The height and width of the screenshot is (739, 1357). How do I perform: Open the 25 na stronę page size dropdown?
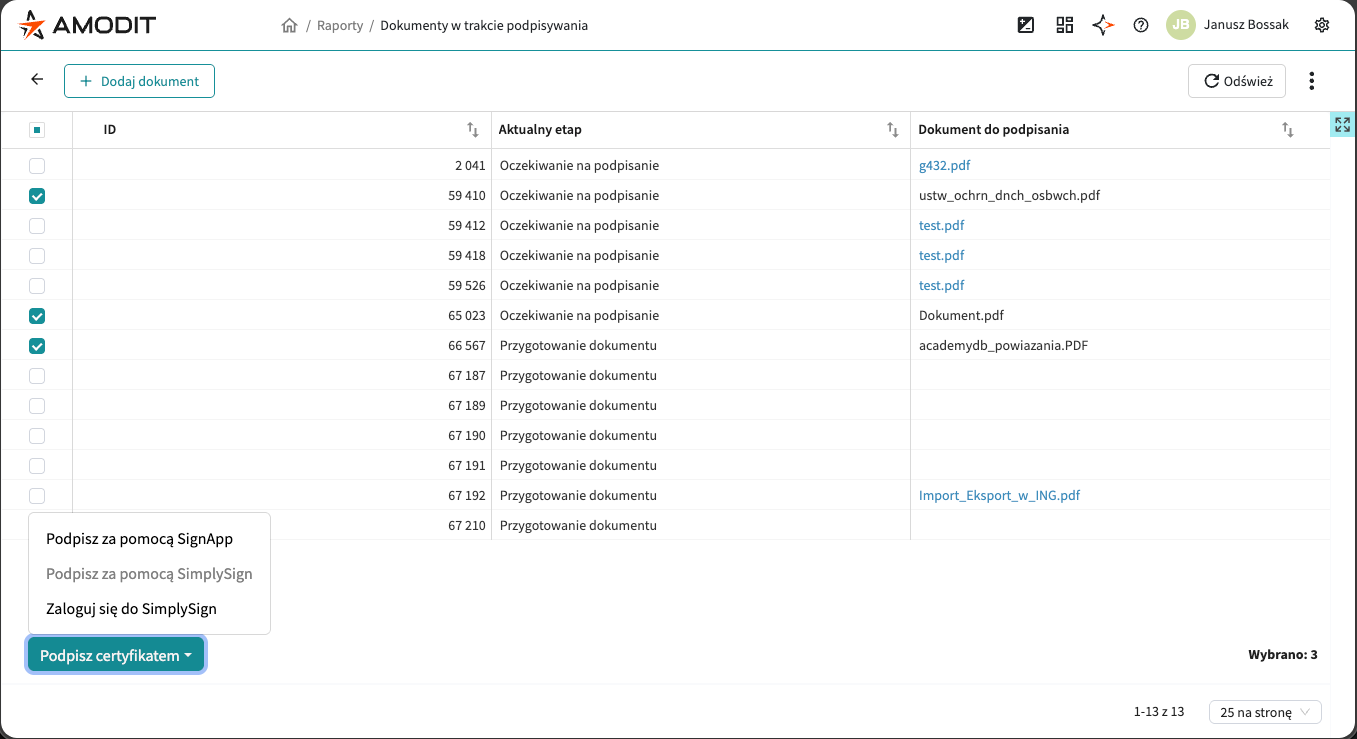1265,712
